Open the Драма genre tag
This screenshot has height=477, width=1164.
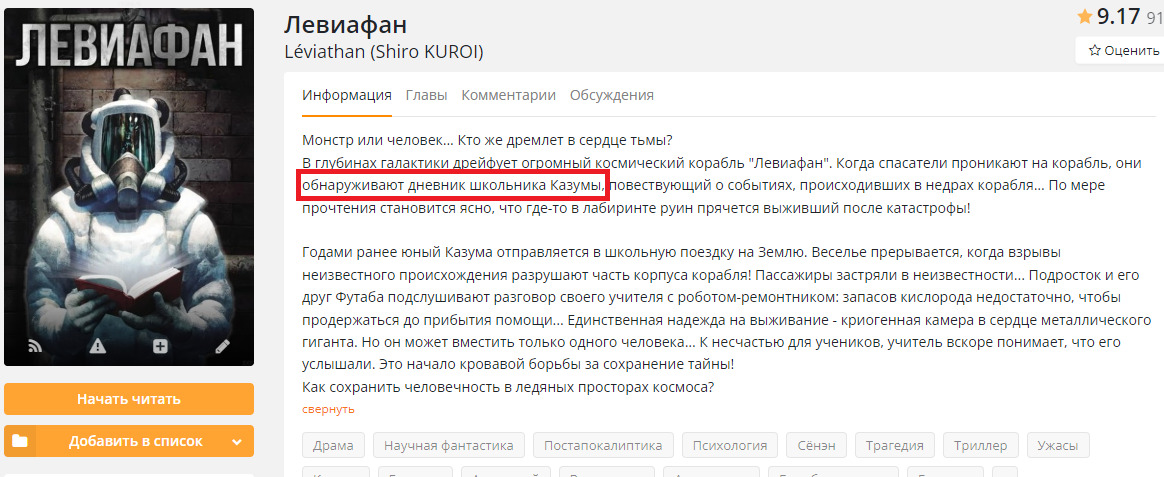click(333, 445)
